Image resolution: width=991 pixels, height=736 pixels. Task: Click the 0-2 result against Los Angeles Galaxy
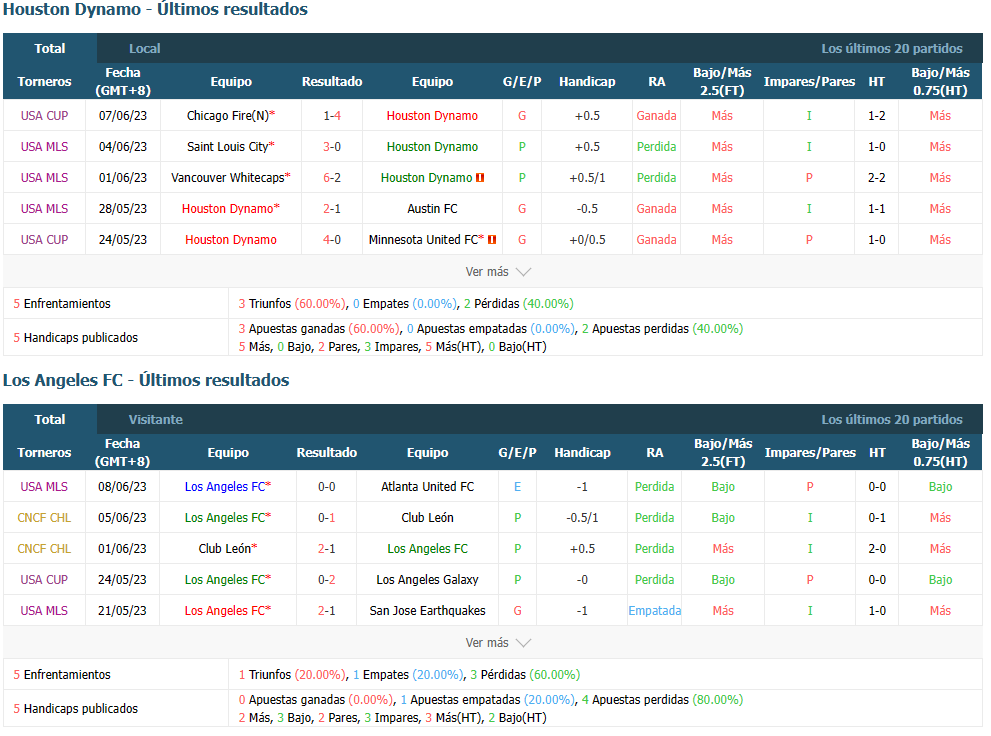[327, 579]
